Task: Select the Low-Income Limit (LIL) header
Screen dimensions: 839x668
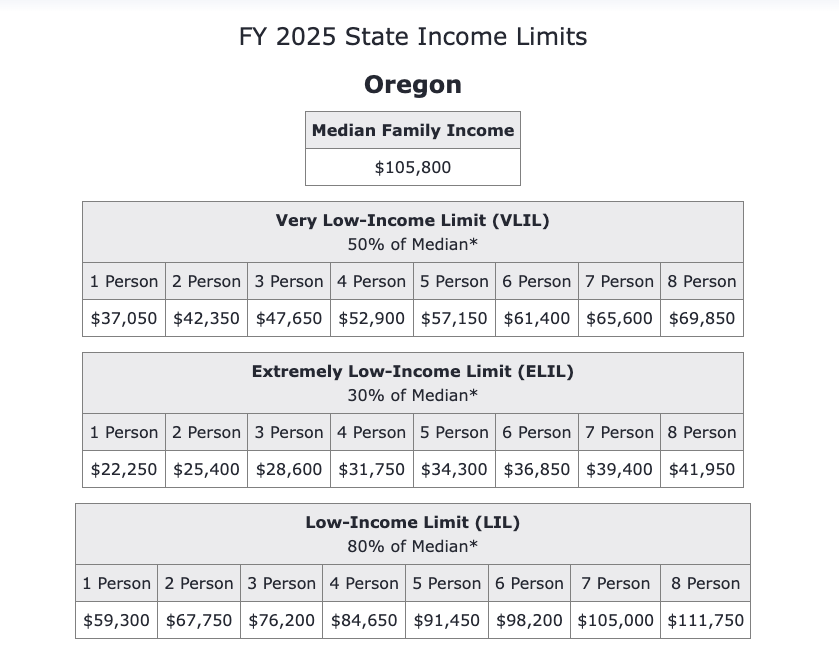Action: click(x=413, y=522)
